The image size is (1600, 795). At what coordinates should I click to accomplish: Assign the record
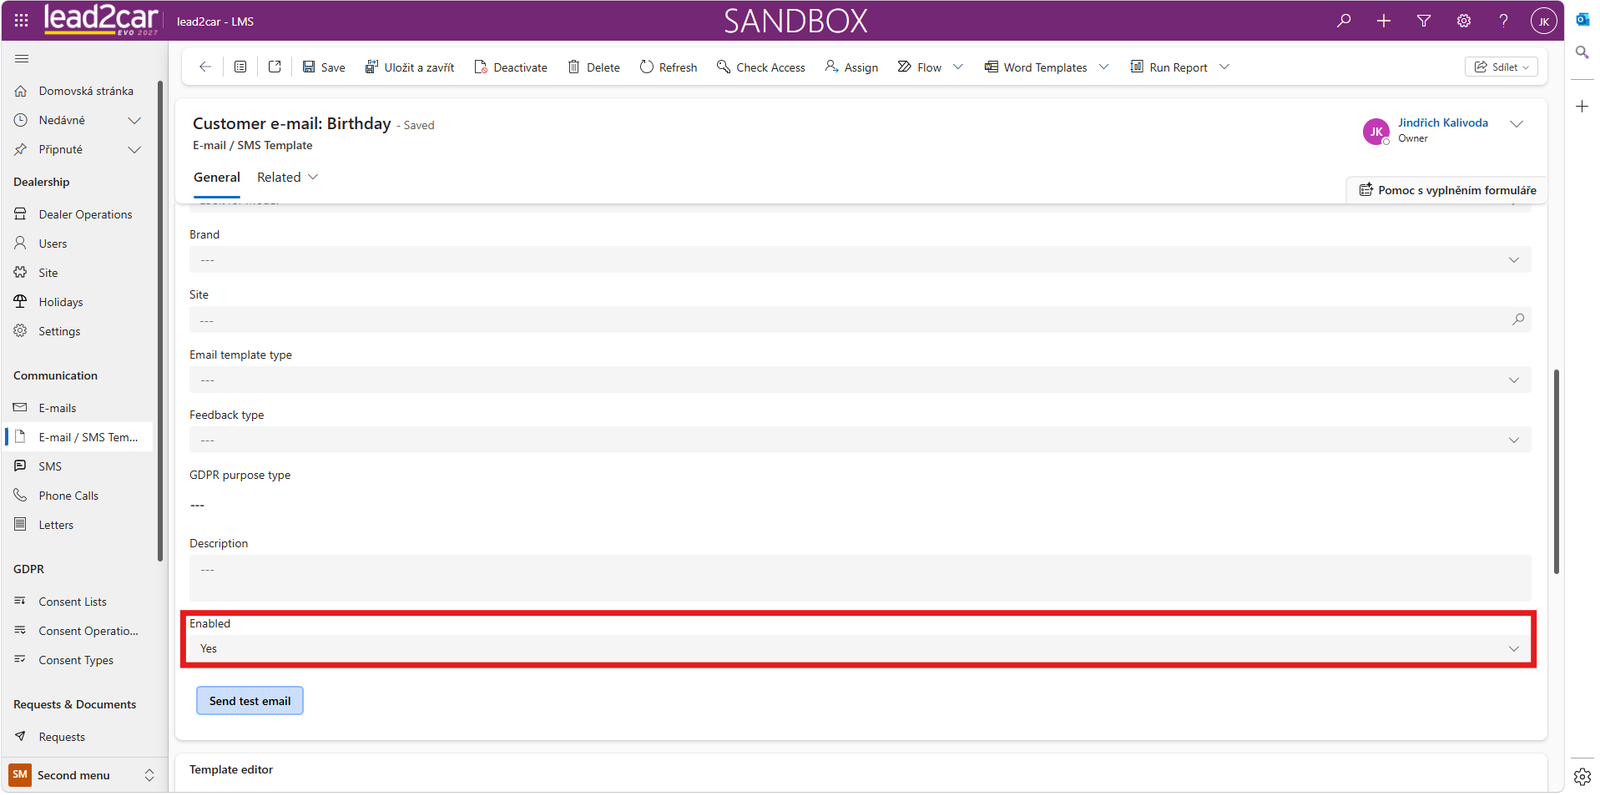[x=851, y=67]
